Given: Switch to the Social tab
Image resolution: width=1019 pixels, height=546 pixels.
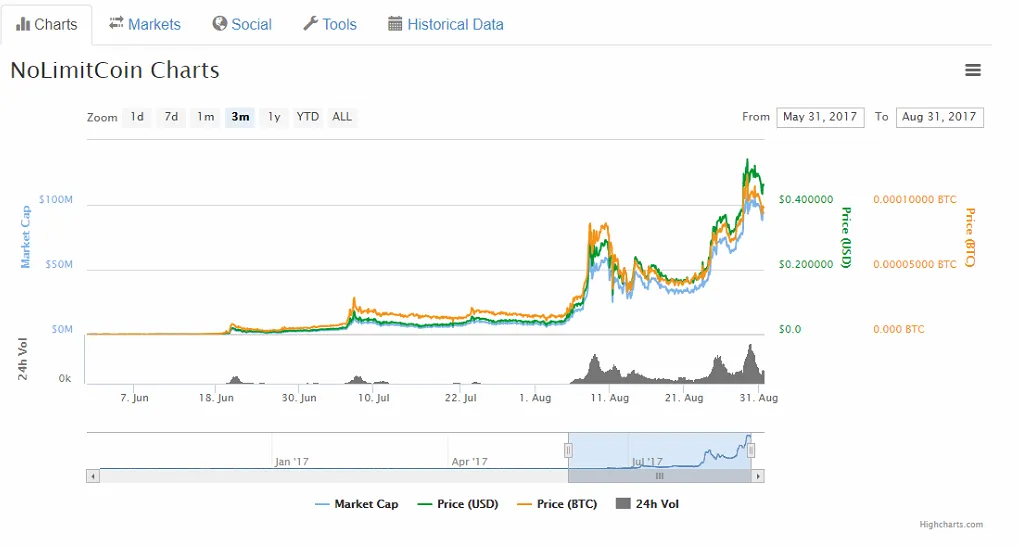Looking at the screenshot, I should point(242,25).
